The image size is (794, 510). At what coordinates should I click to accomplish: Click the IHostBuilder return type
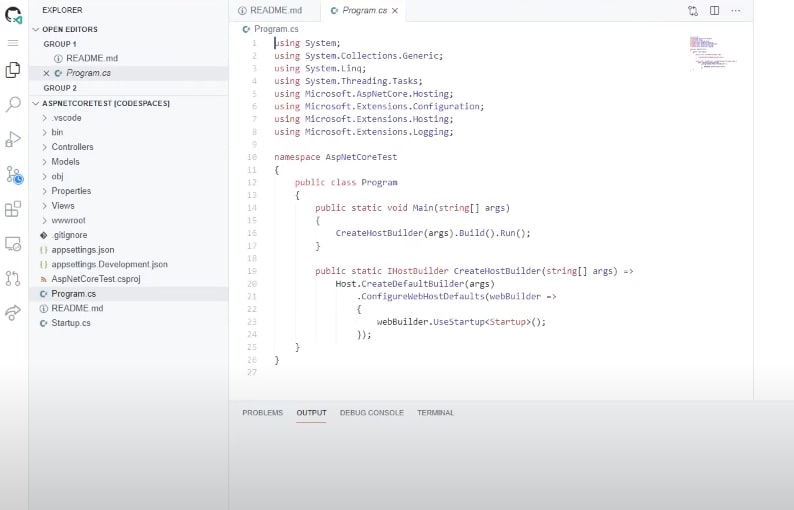pos(418,271)
